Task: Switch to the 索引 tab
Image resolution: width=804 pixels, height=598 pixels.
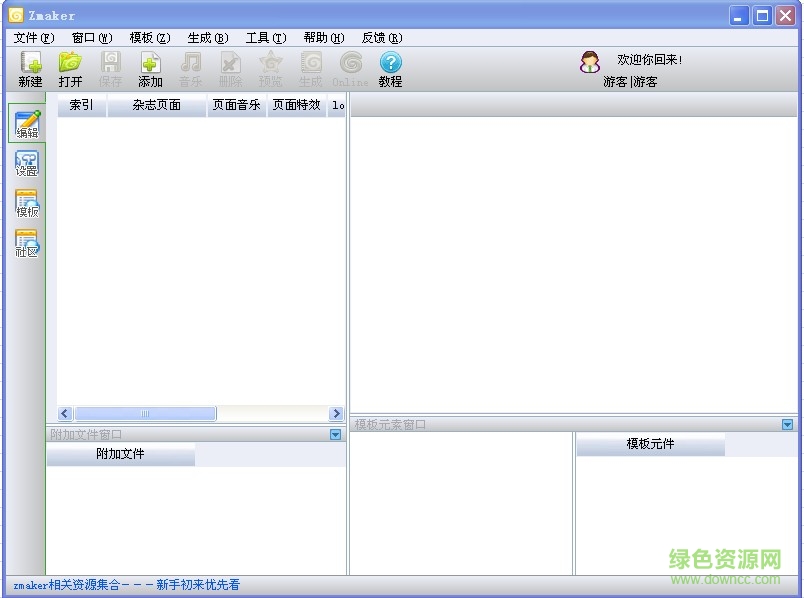Action: [x=81, y=104]
